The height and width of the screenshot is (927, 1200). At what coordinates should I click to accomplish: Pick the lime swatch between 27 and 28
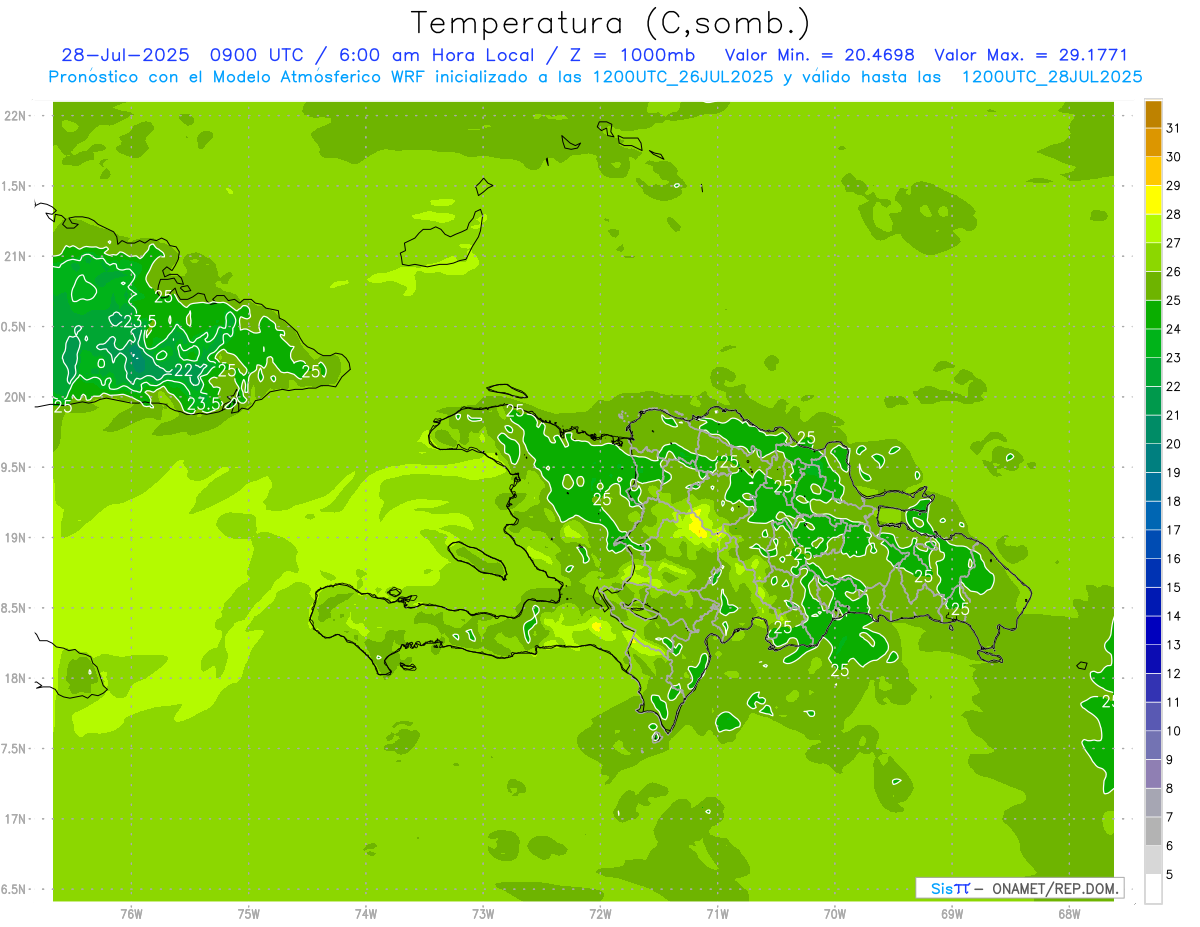1153,229
